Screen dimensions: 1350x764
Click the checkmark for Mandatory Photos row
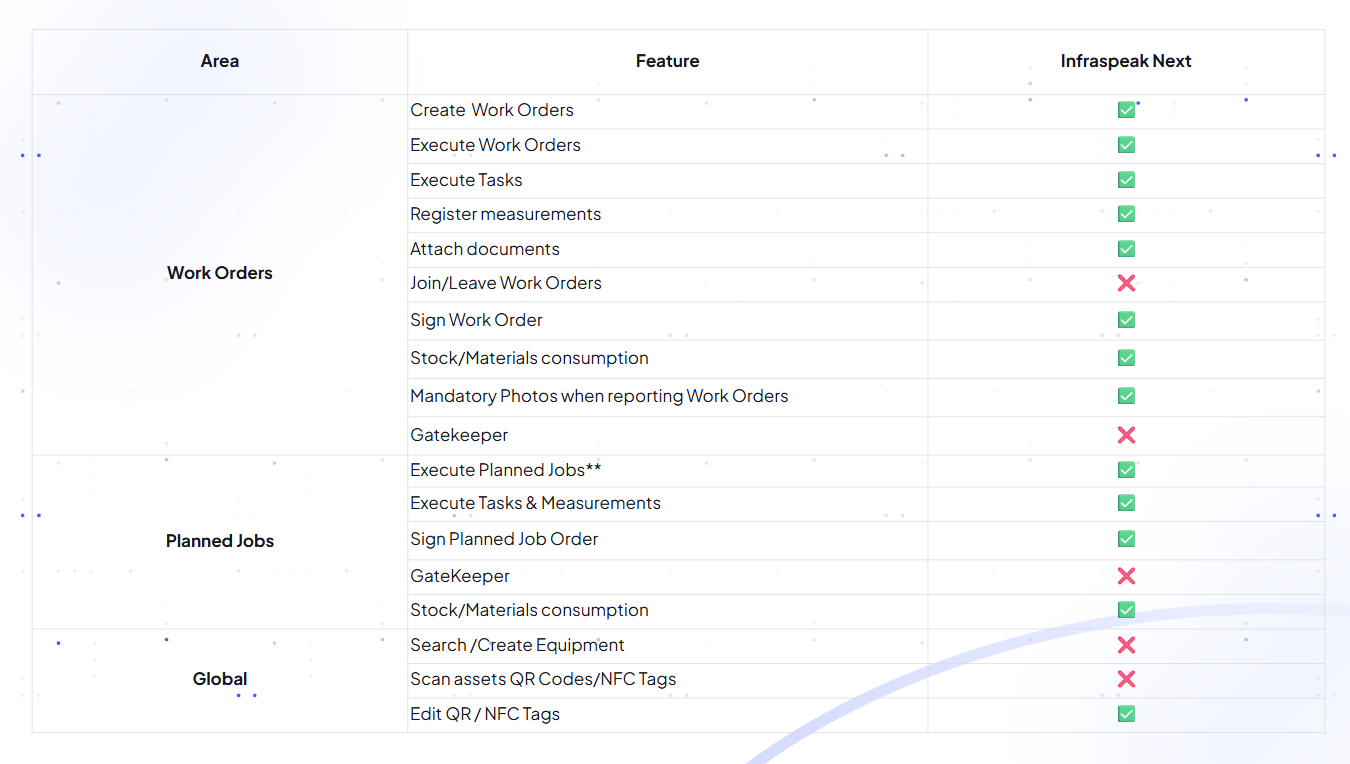tap(1126, 396)
